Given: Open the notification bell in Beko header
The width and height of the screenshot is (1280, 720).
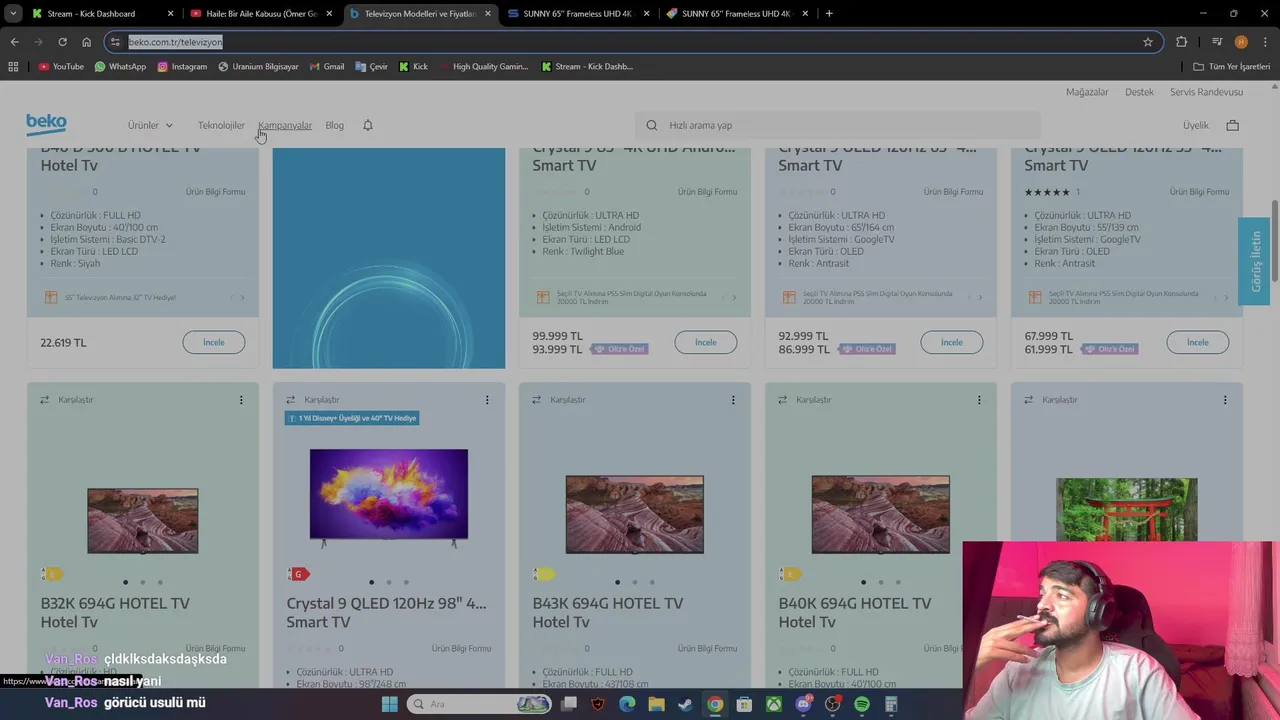Looking at the screenshot, I should pyautogui.click(x=368, y=125).
